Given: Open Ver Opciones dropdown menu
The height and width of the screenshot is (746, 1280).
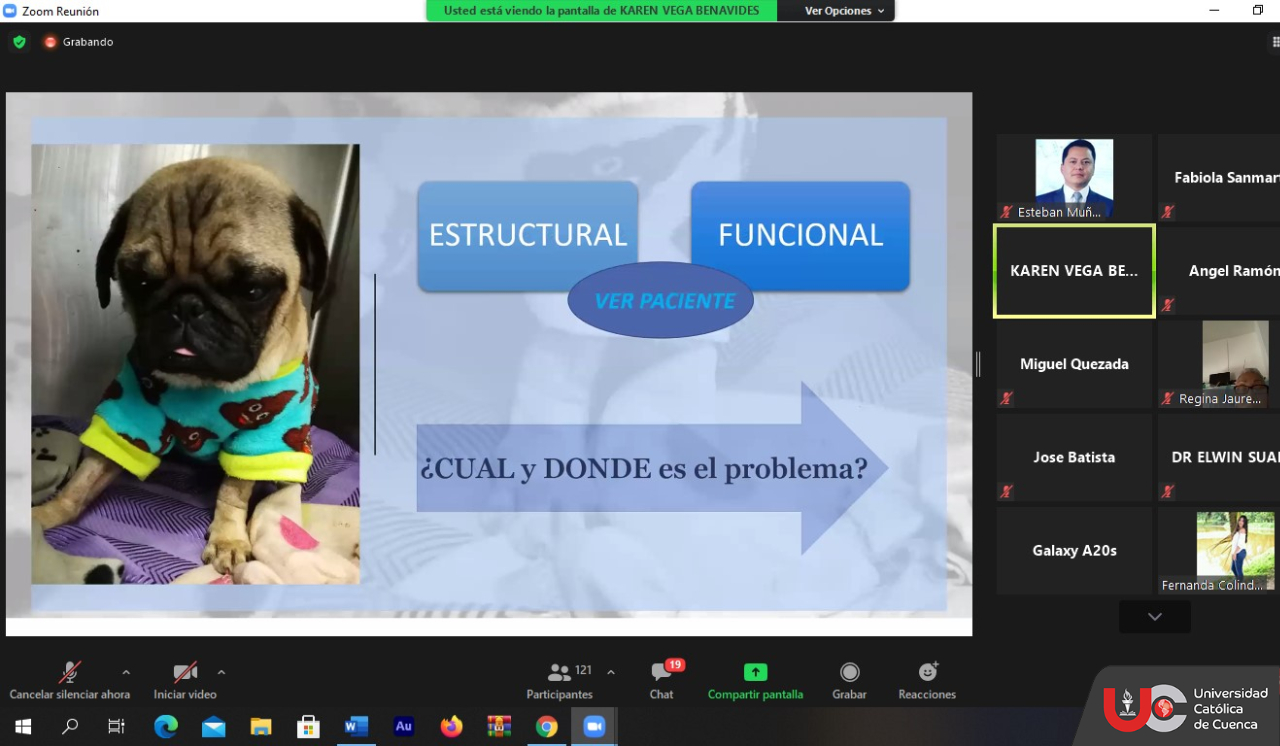Looking at the screenshot, I should pos(845,11).
